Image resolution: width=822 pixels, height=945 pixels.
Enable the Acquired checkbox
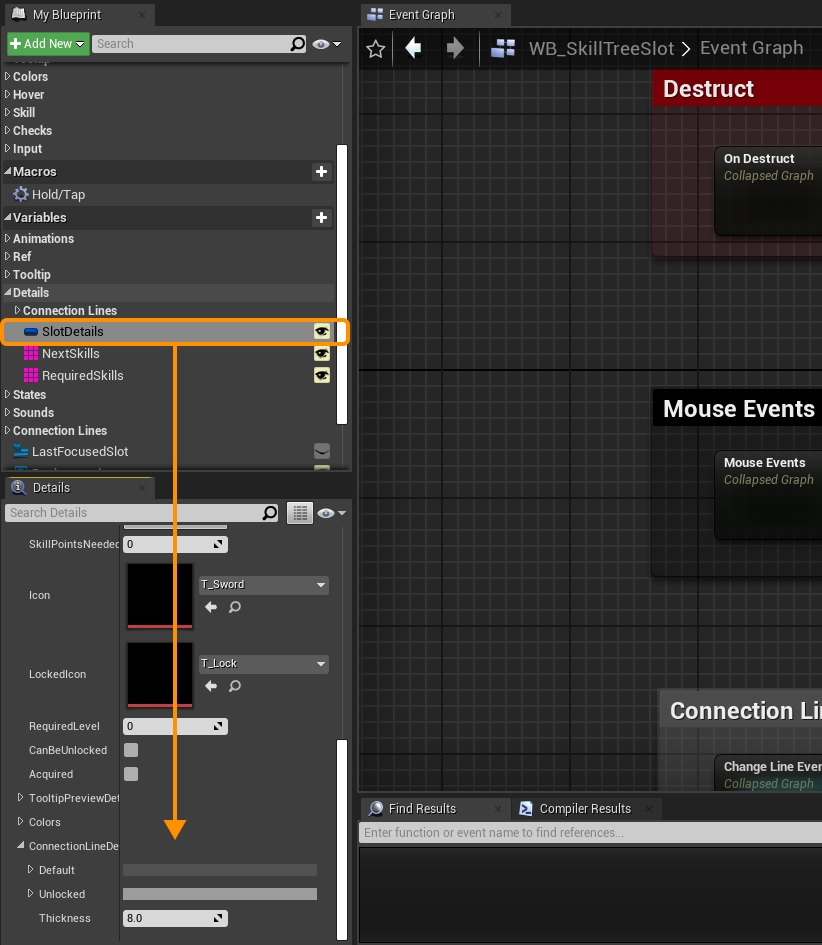click(131, 774)
